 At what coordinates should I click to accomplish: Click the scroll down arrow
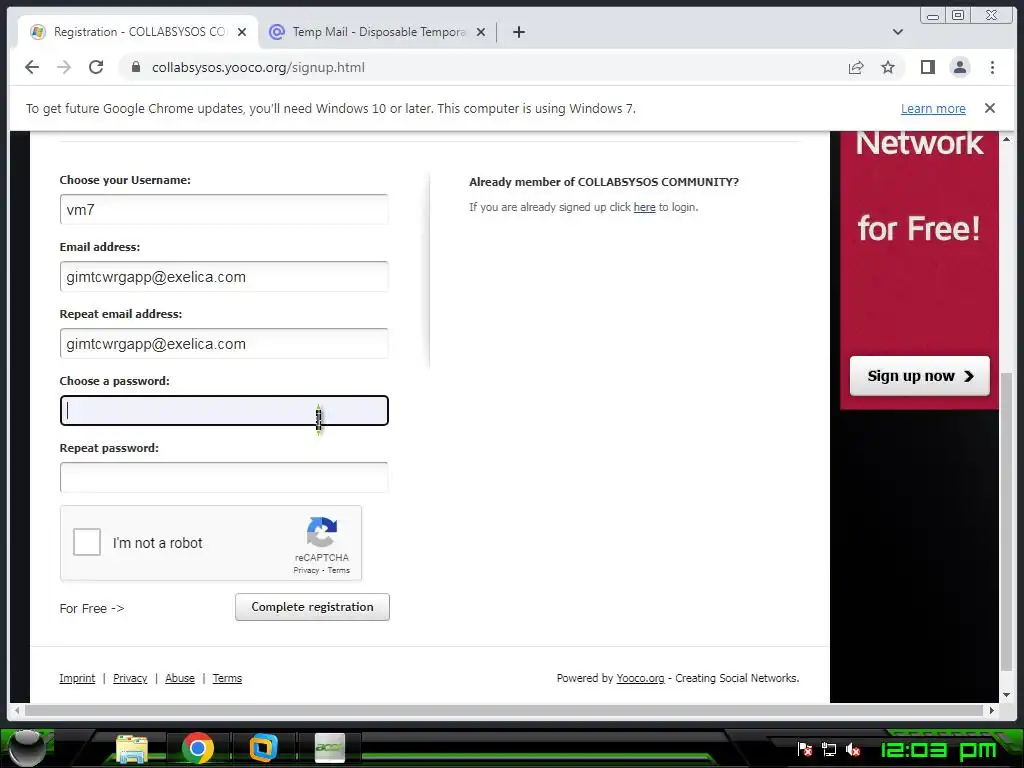tap(1006, 695)
